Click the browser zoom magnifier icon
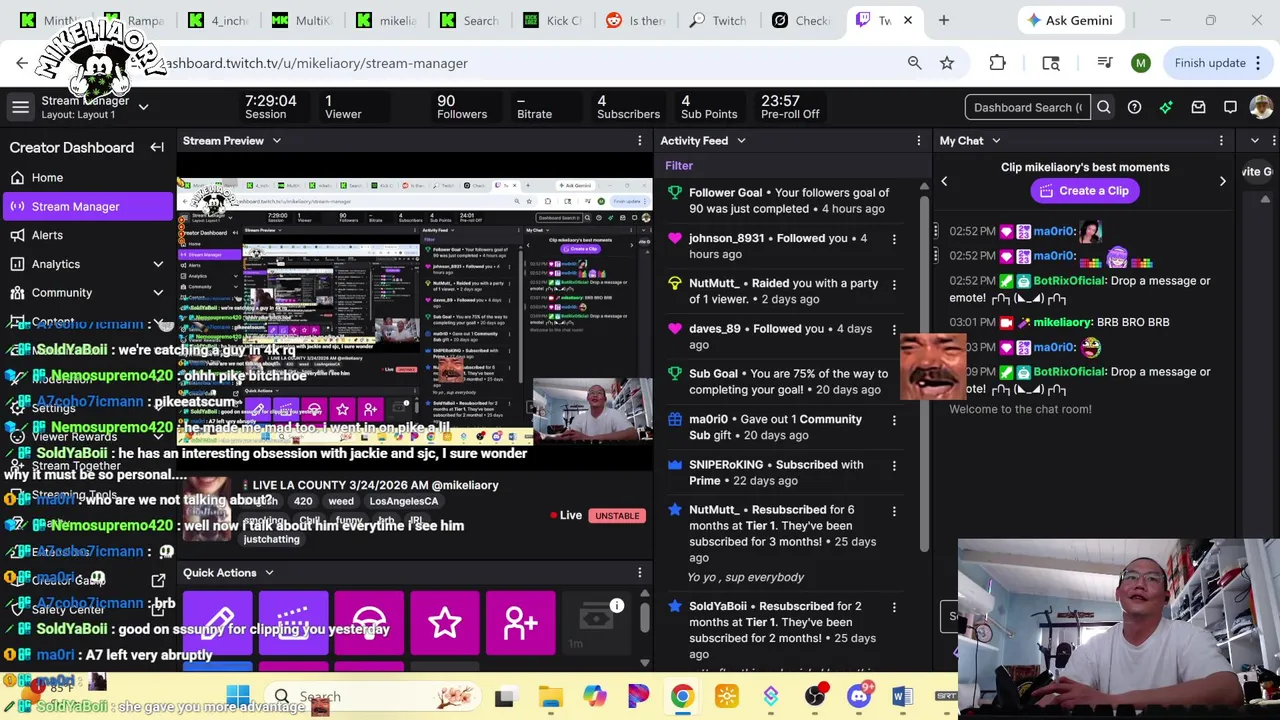 [x=914, y=63]
